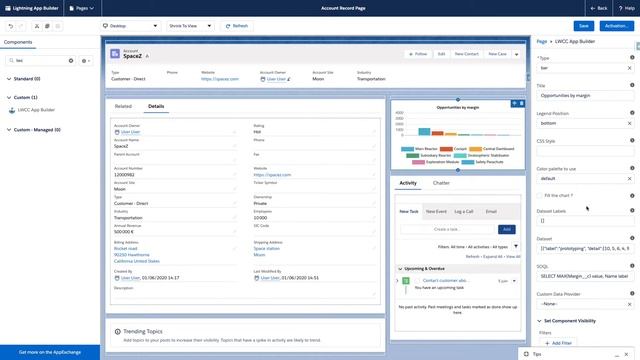Show info tooltip for Legend Position
Screen dimensions: 640x360
632,113
